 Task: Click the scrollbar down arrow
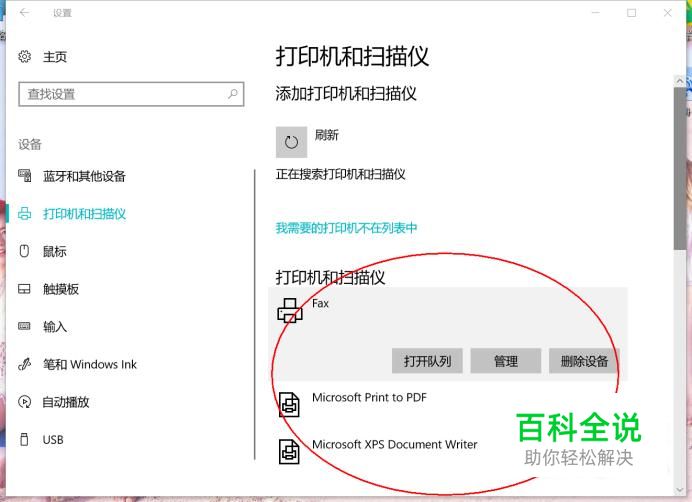point(679,489)
